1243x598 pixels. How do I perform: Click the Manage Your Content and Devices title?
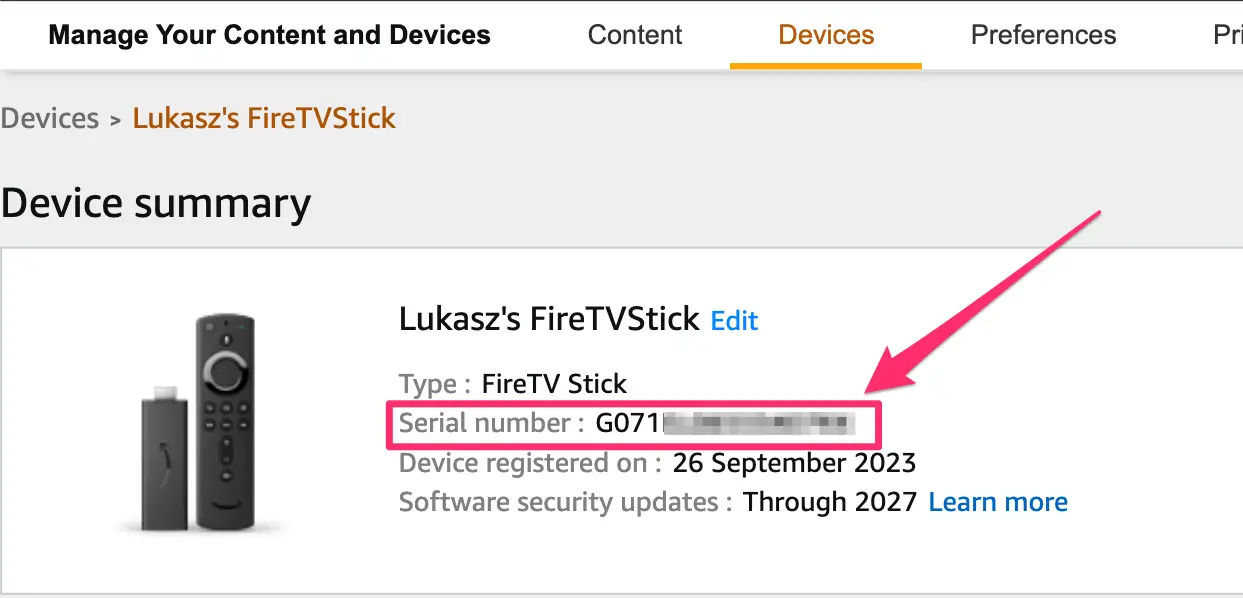coord(269,35)
